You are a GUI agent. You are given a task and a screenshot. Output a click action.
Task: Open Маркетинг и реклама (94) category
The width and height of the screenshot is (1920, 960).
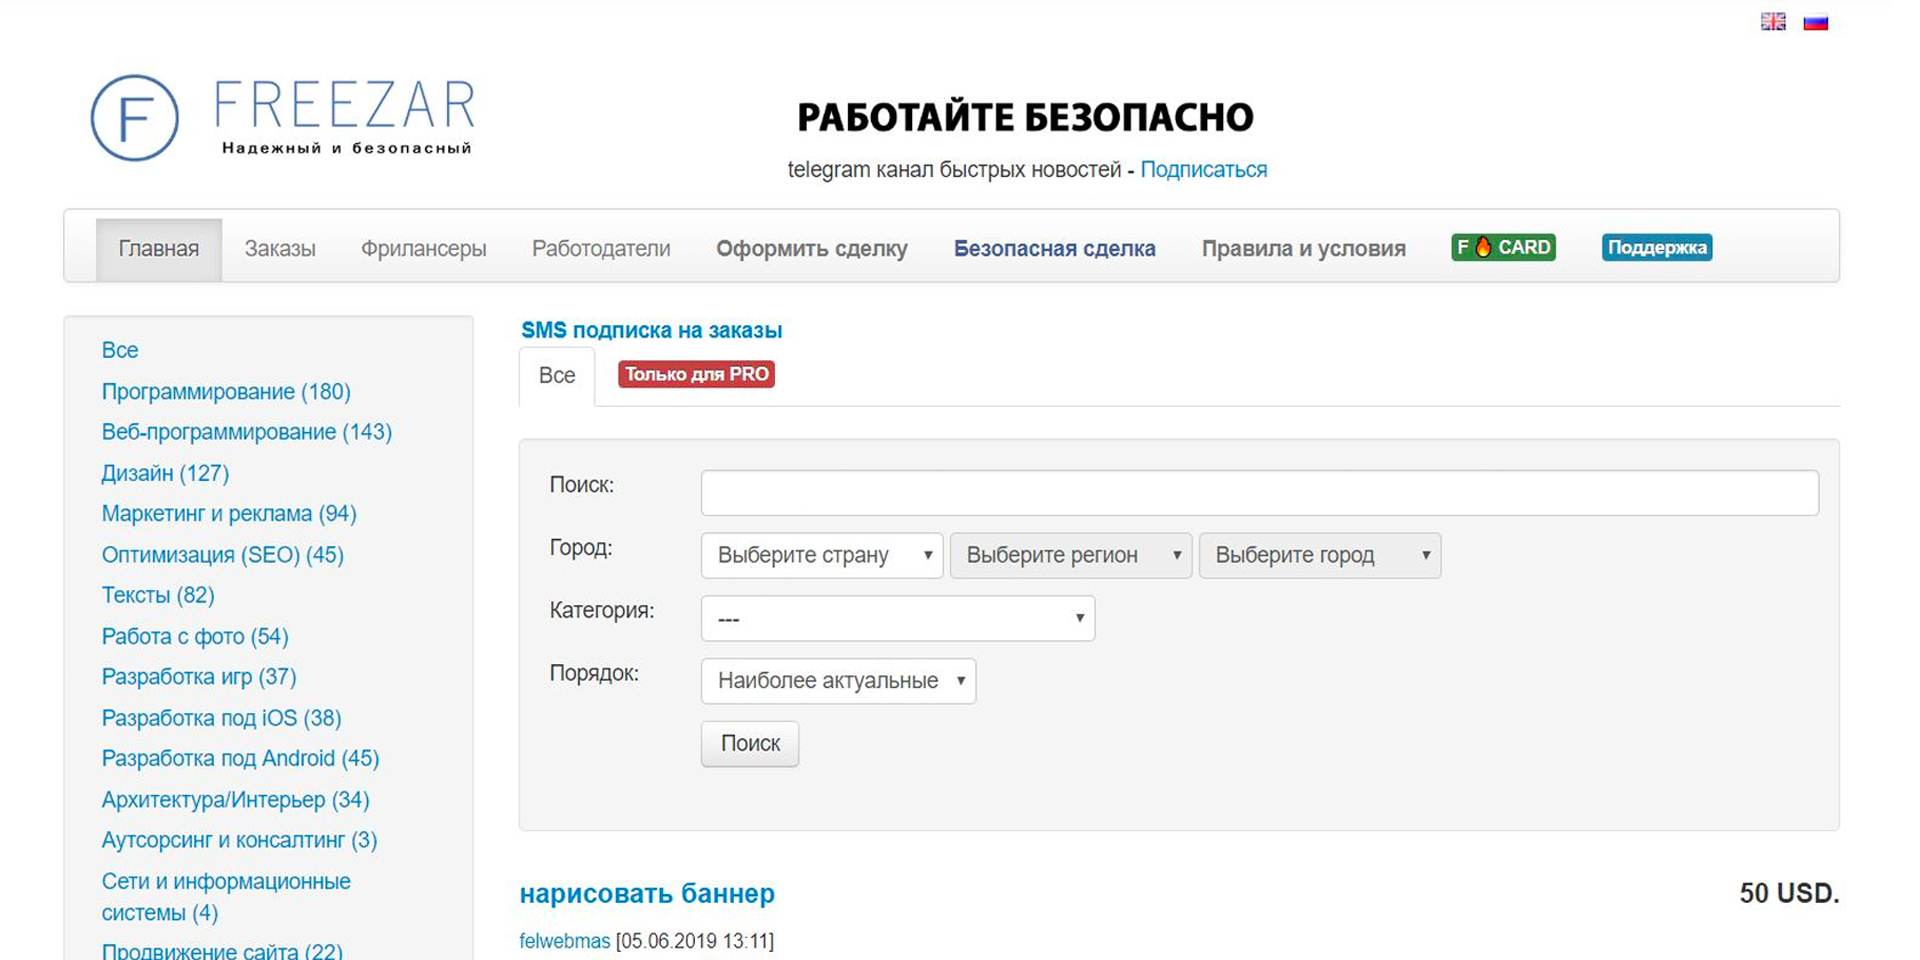[229, 513]
